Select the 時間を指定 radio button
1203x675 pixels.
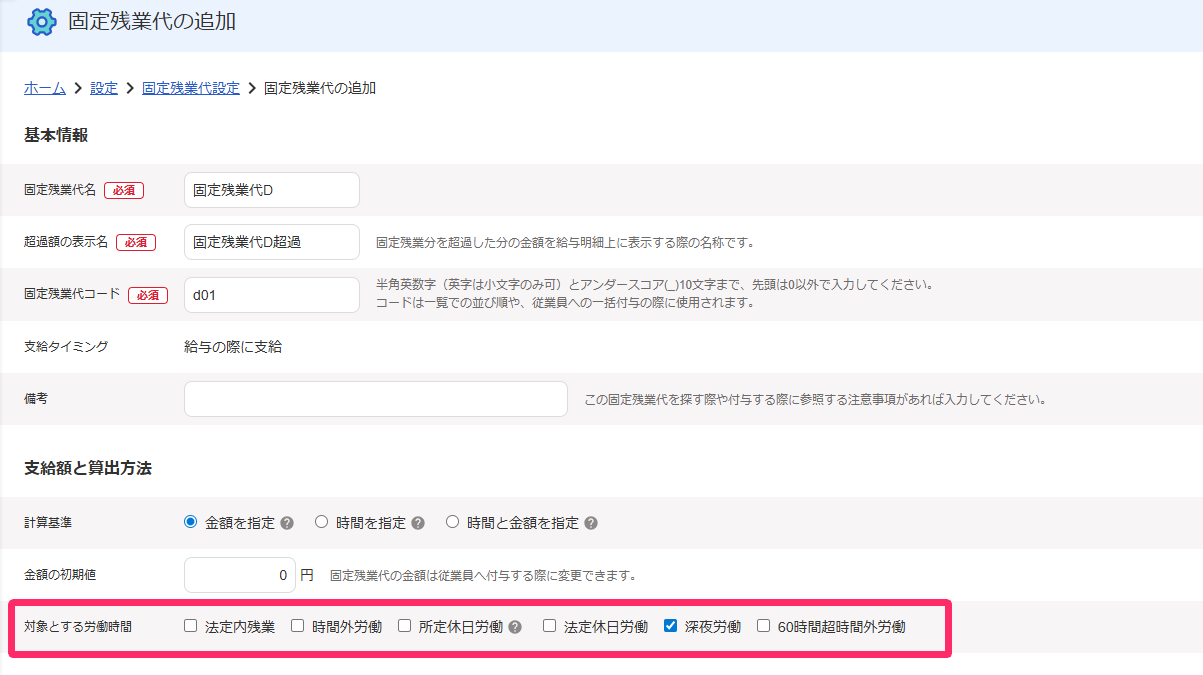322,522
